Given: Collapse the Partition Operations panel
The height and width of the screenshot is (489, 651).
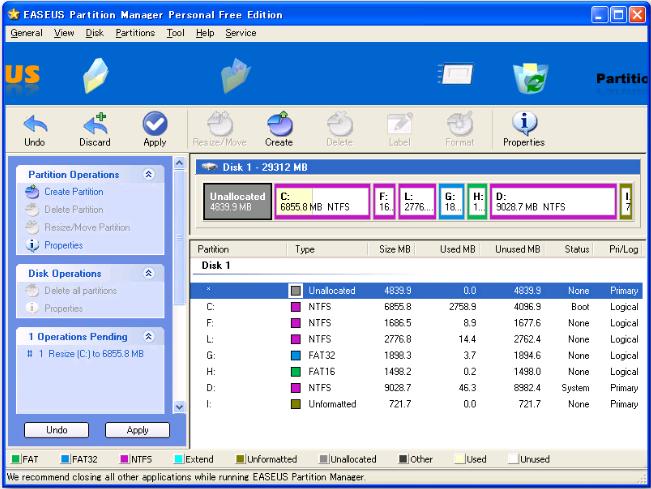Looking at the screenshot, I should tap(149, 174).
